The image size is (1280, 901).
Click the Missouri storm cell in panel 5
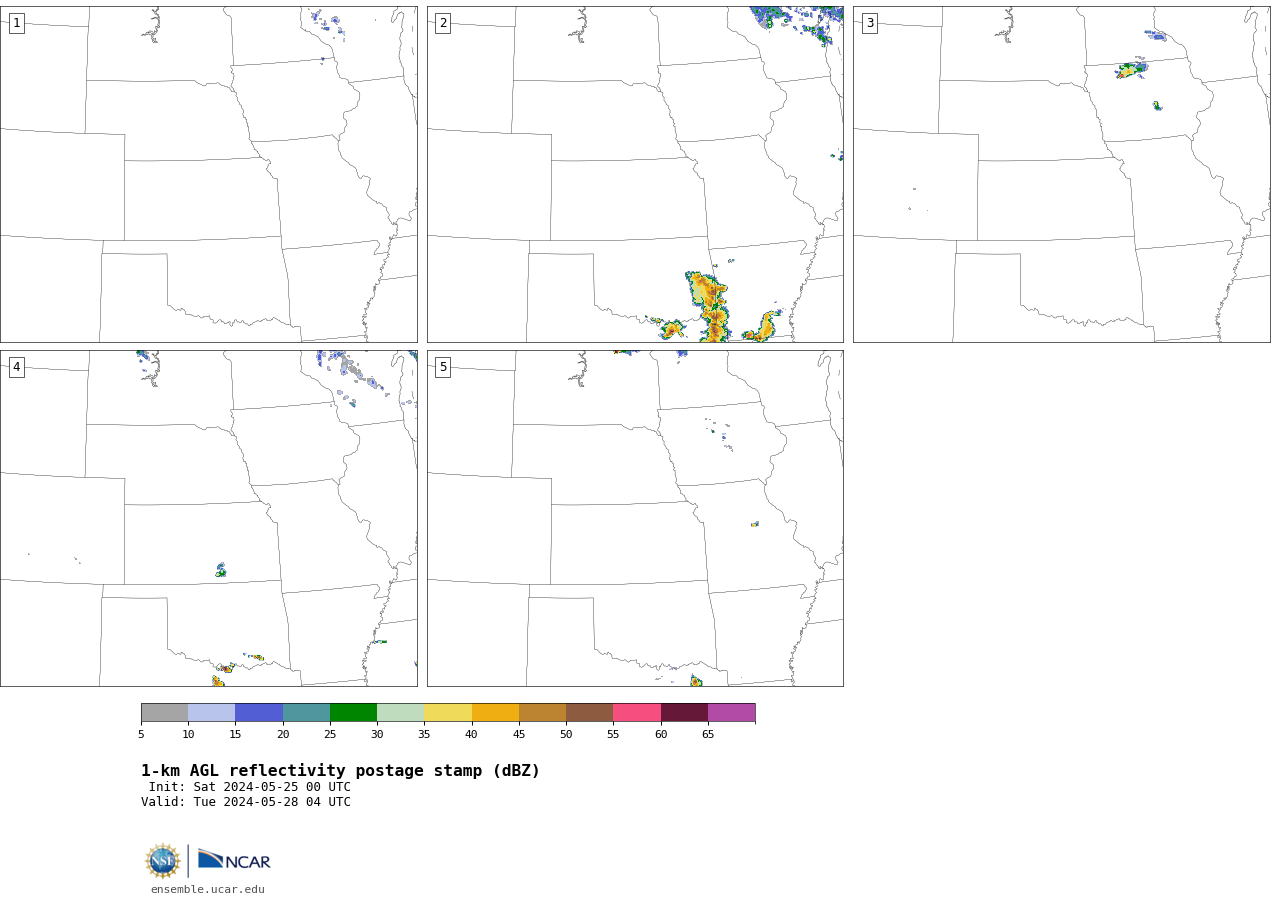pos(755,524)
